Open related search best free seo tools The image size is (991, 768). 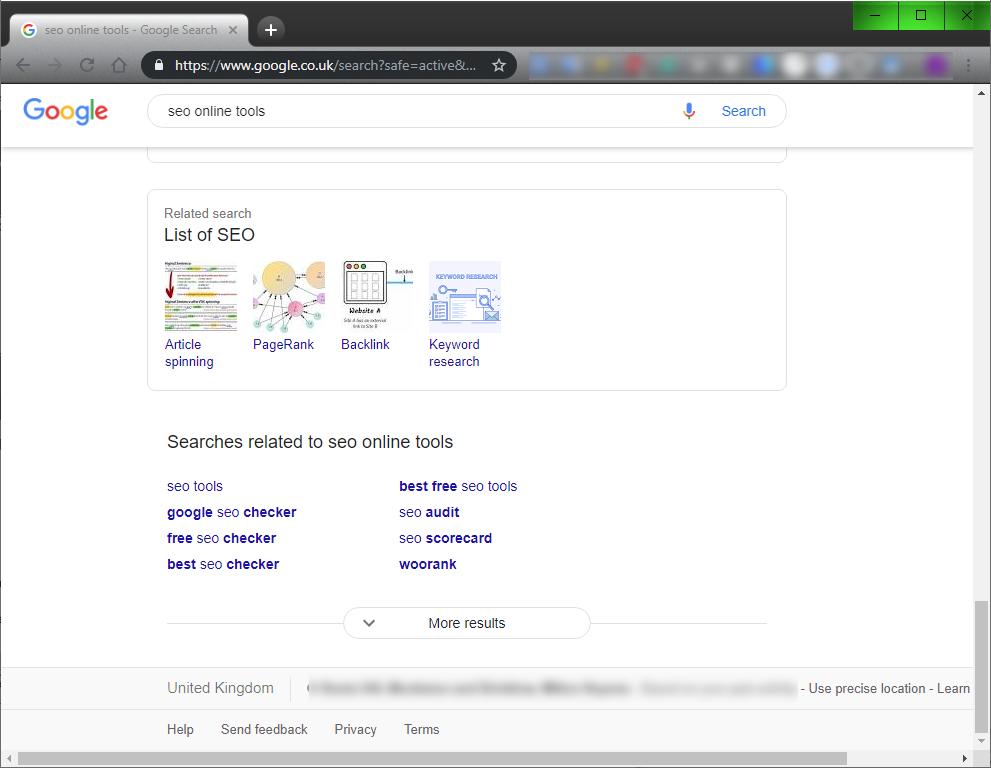point(458,486)
